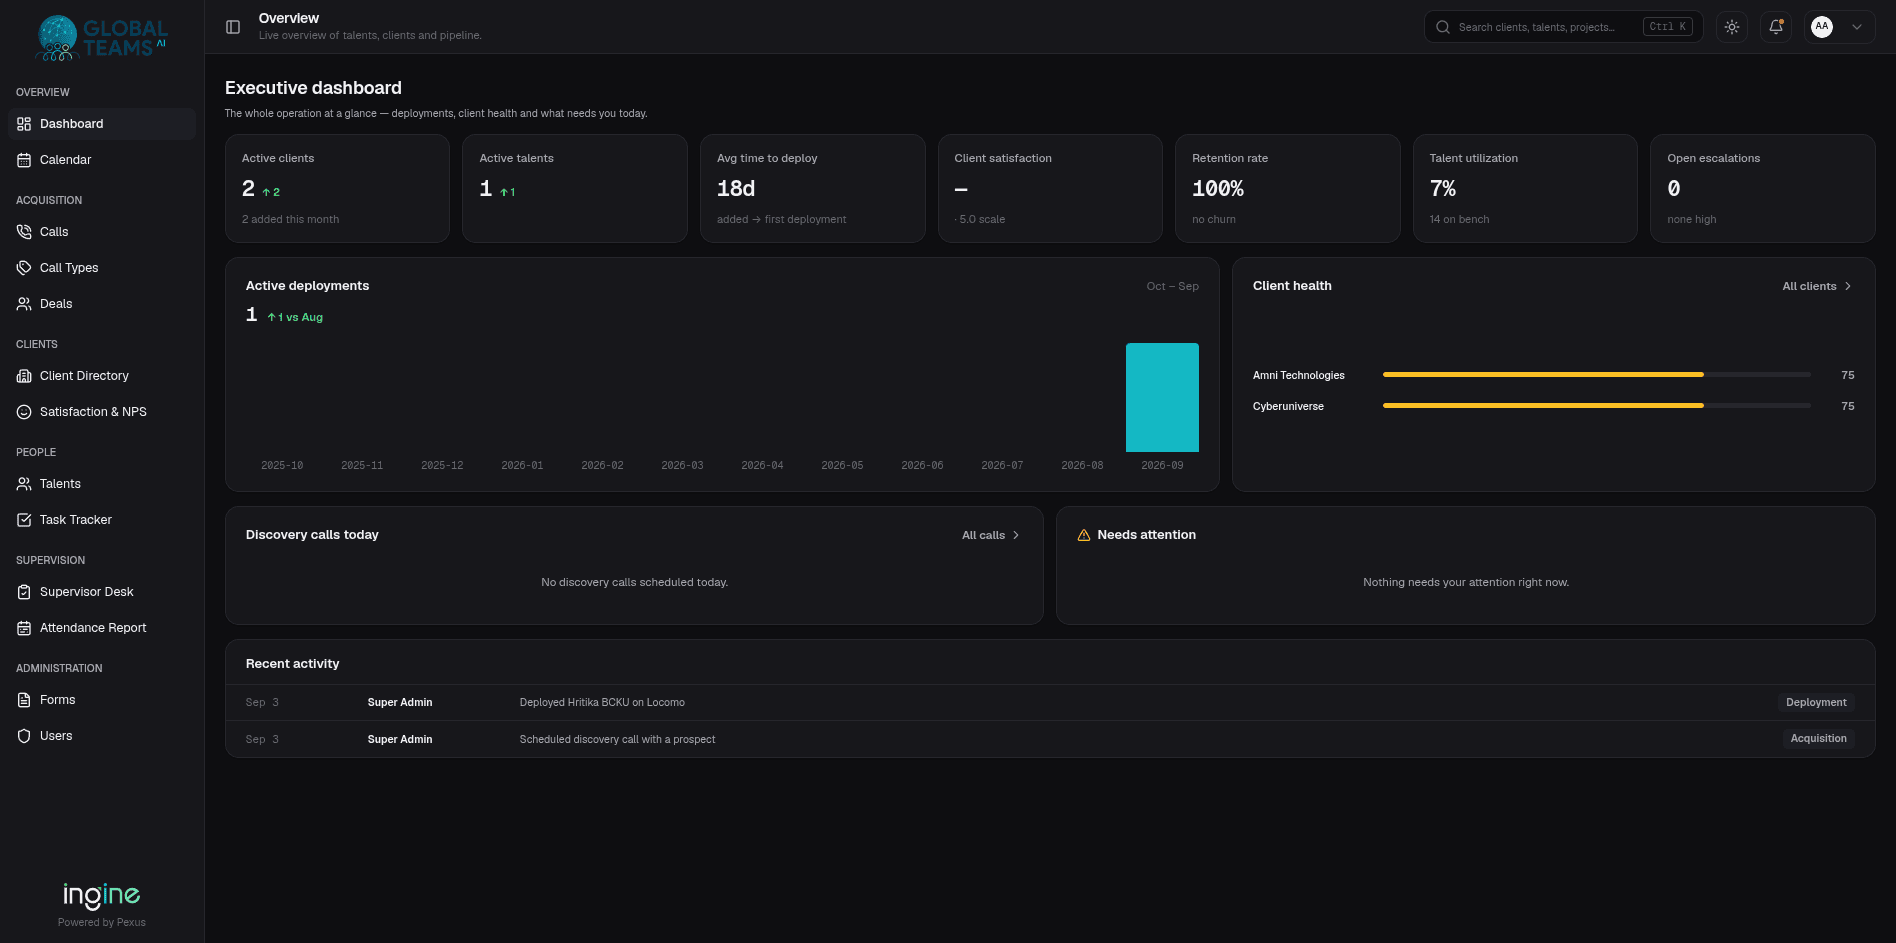Click the Client Directory building icon

(24, 376)
